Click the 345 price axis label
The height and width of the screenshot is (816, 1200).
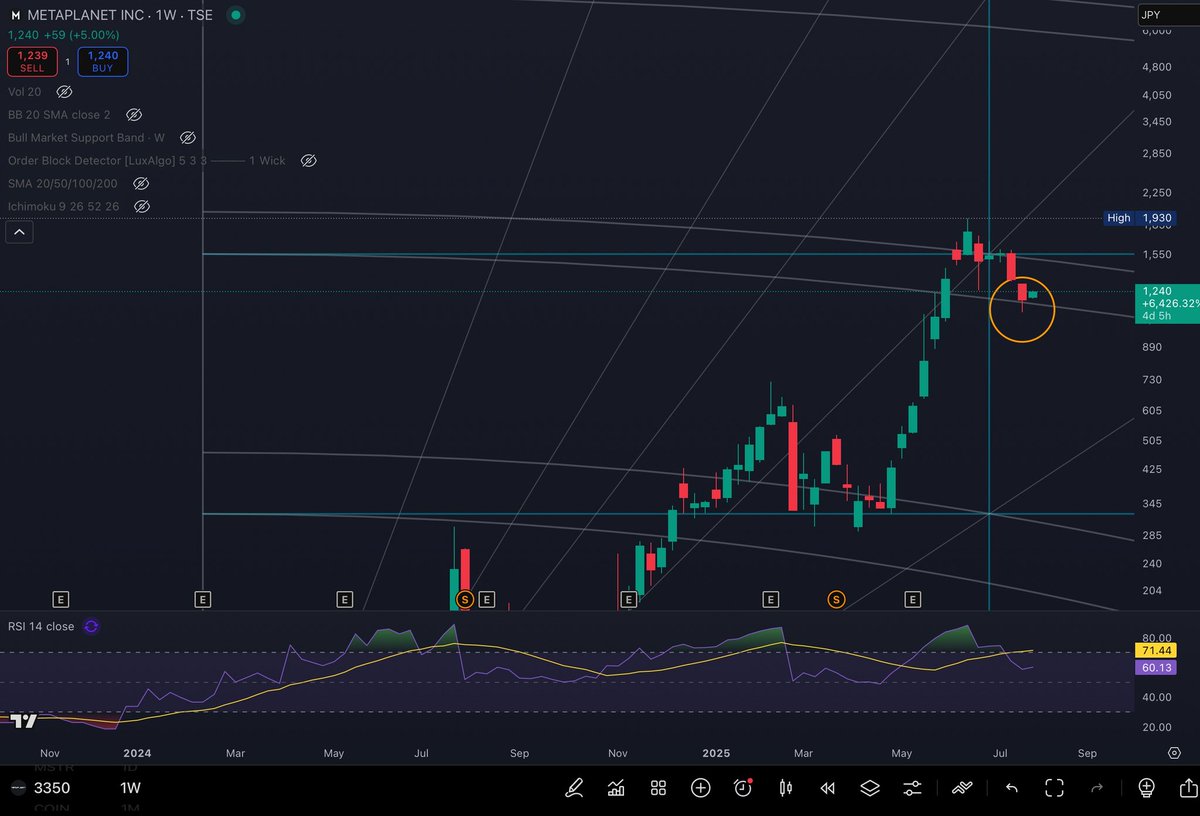click(x=1152, y=503)
